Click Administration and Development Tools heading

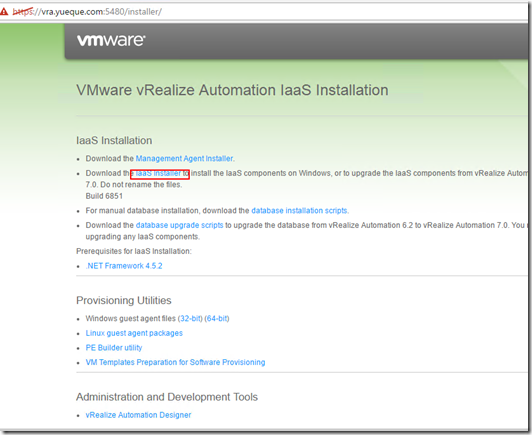pyautogui.click(x=167, y=397)
